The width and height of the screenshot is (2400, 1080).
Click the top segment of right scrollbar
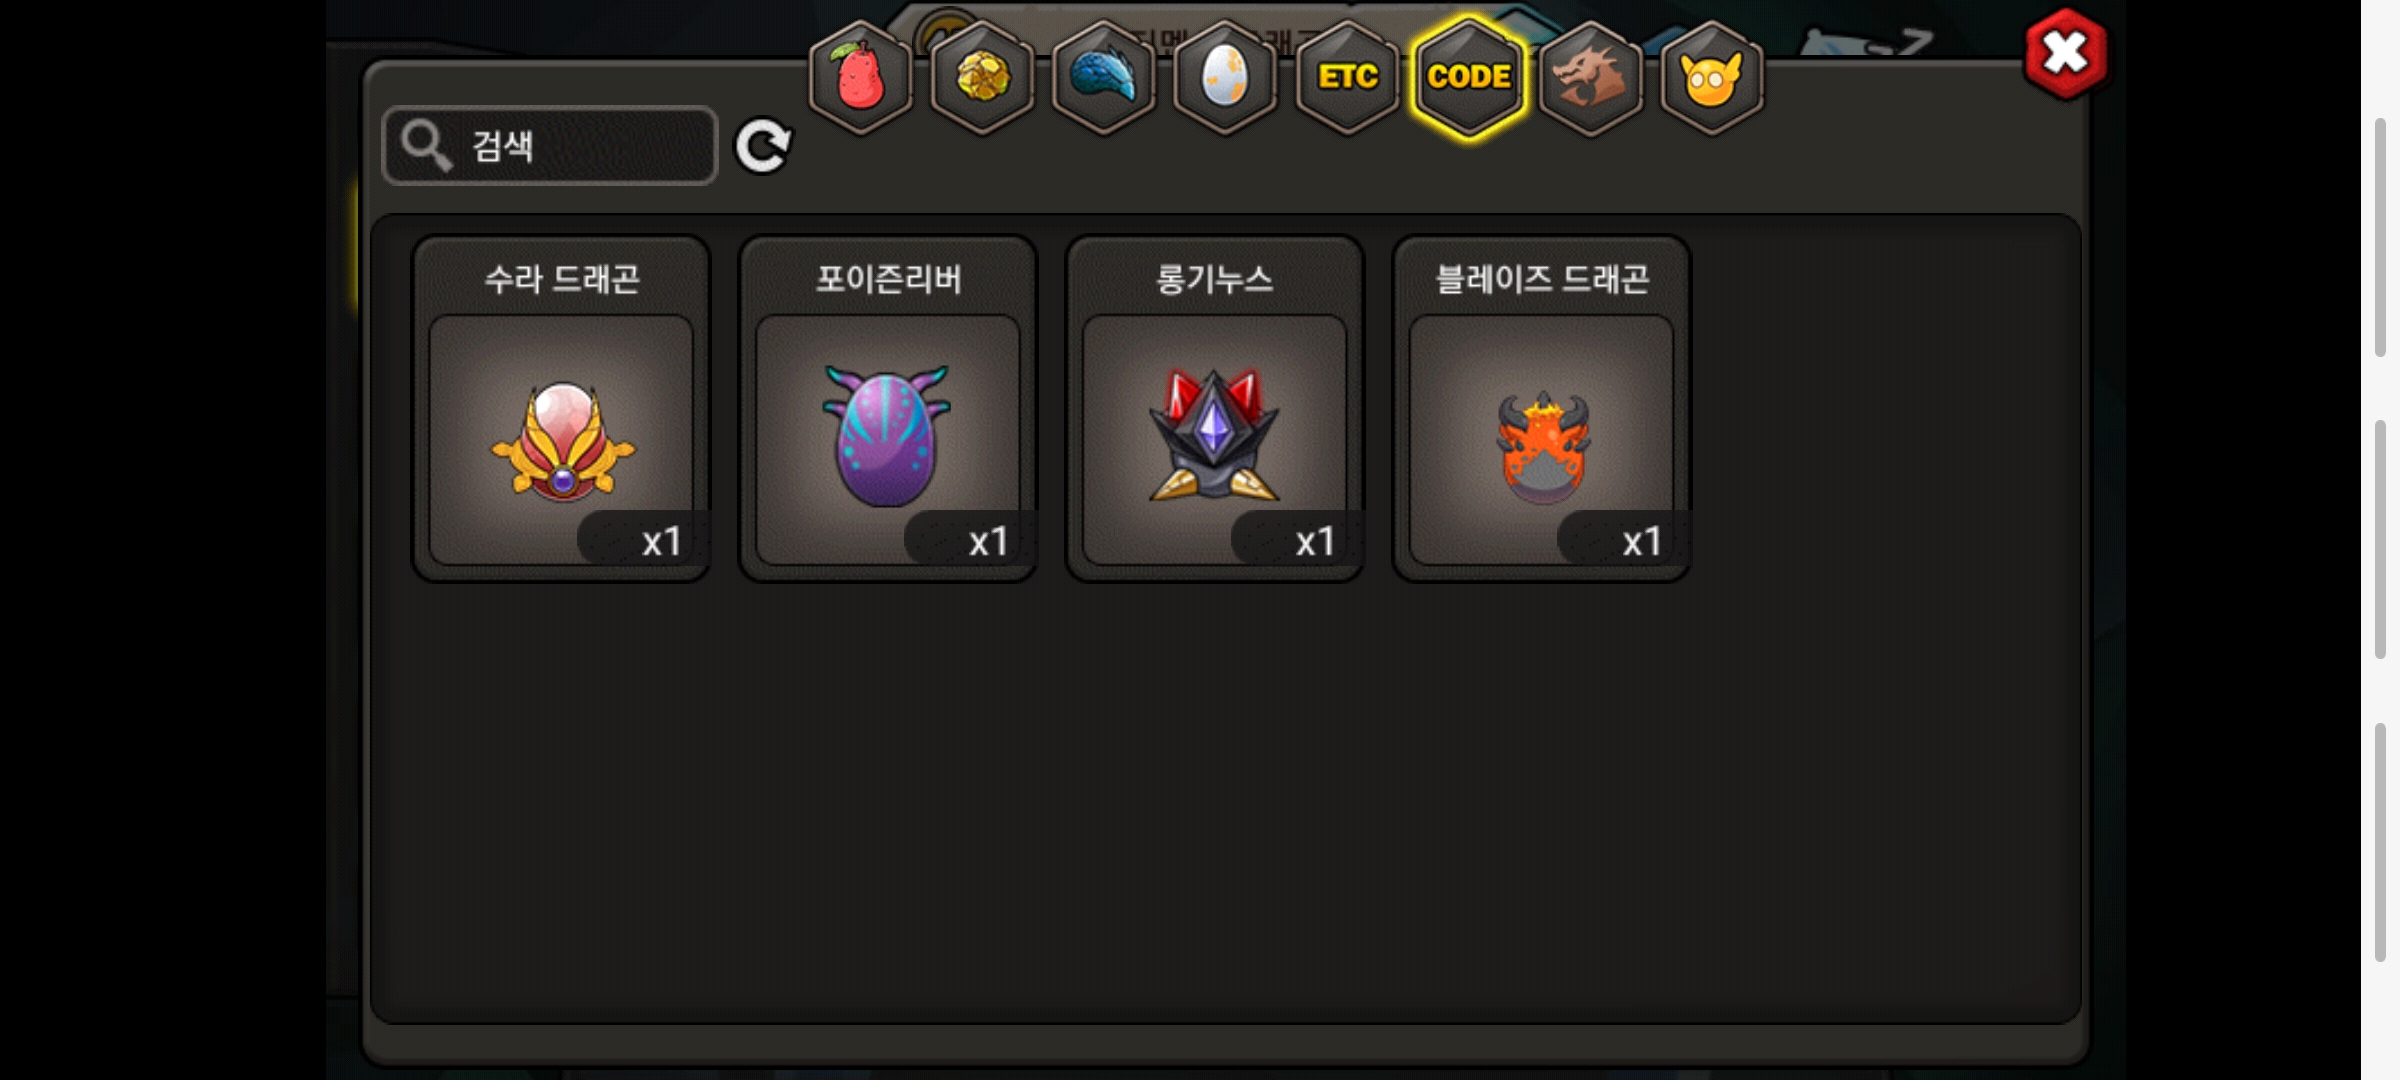[2381, 237]
